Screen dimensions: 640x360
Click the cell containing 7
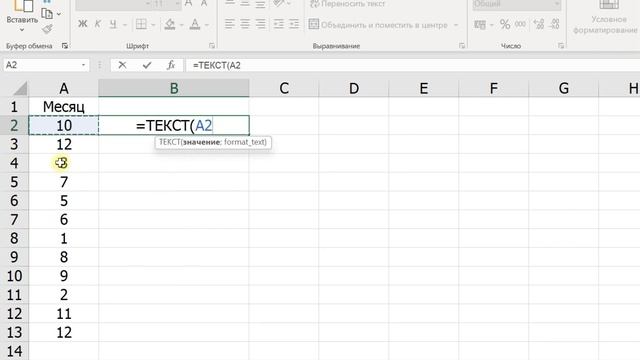coord(64,182)
